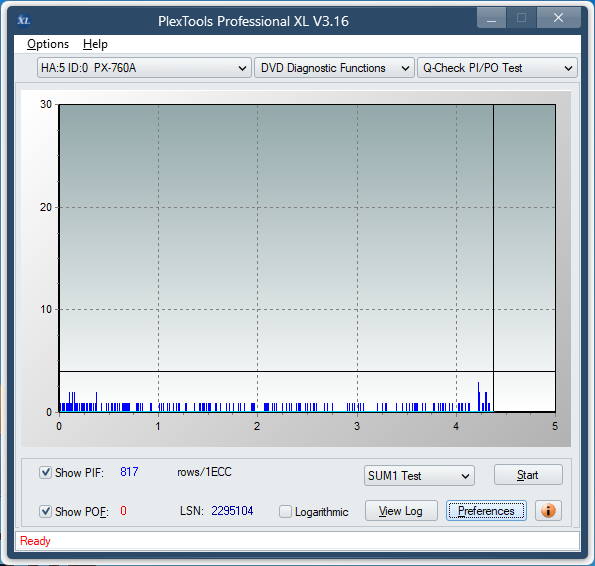Click the PIF value 817
Viewport: 595px width, 566px height.
(x=129, y=472)
